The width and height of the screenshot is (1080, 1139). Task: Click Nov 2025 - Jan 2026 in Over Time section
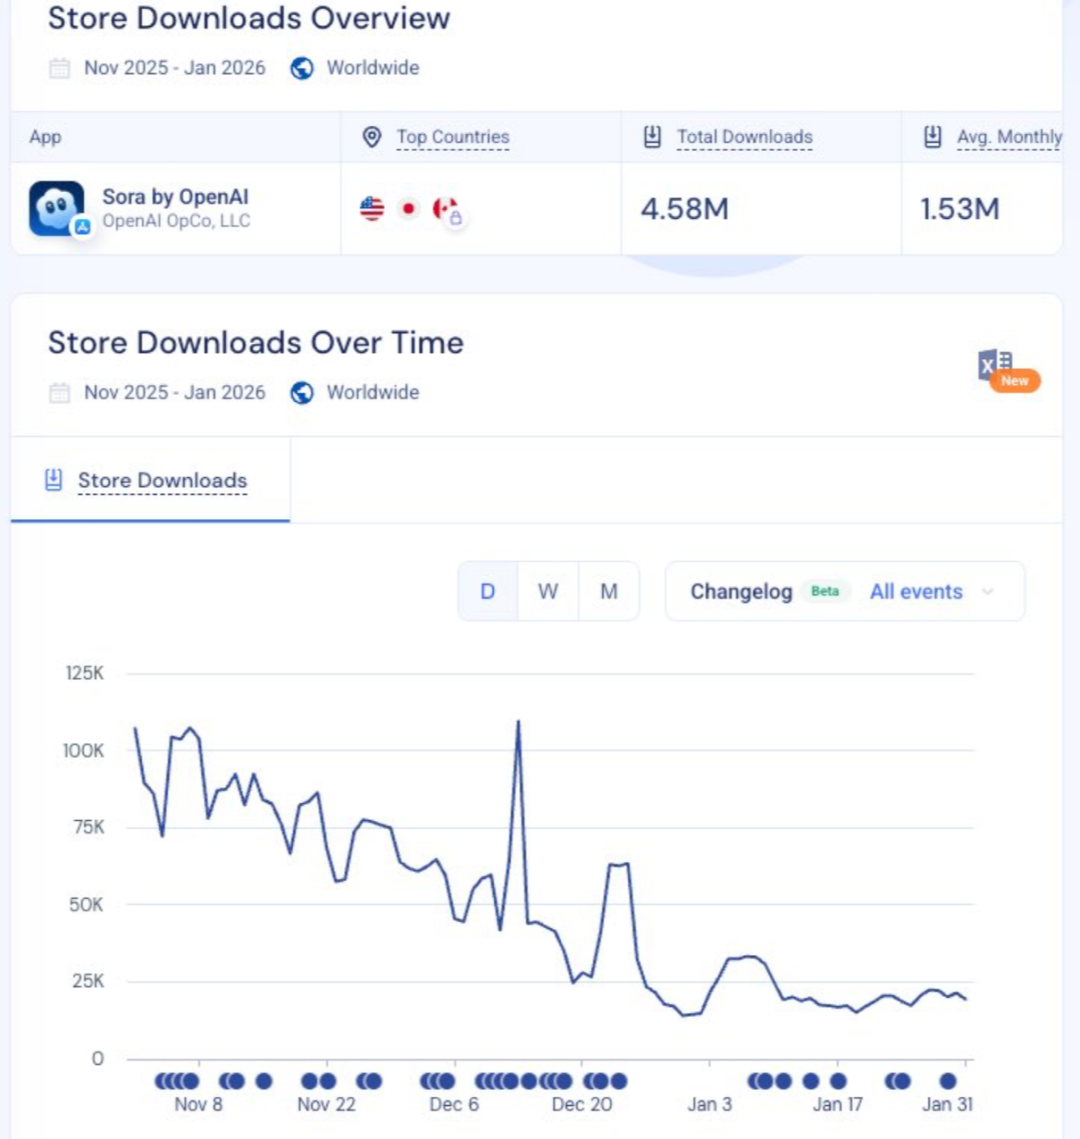[x=174, y=393]
